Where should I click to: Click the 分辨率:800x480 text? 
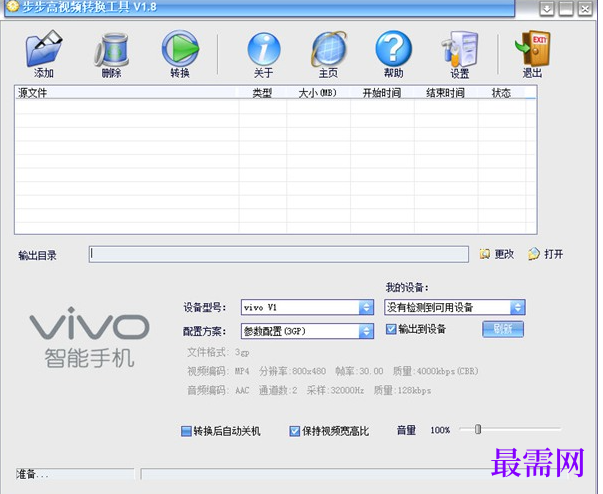click(292, 371)
